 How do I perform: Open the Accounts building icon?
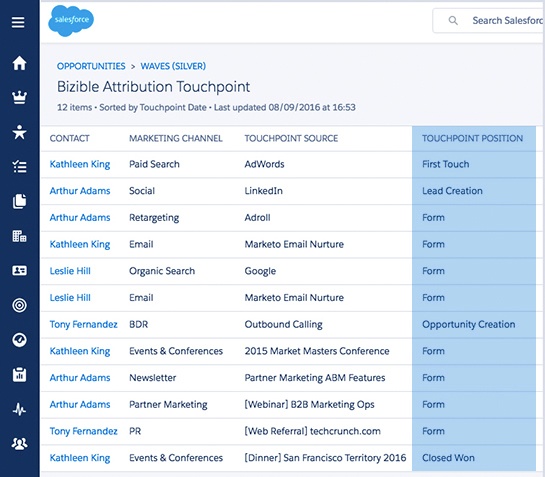19,236
